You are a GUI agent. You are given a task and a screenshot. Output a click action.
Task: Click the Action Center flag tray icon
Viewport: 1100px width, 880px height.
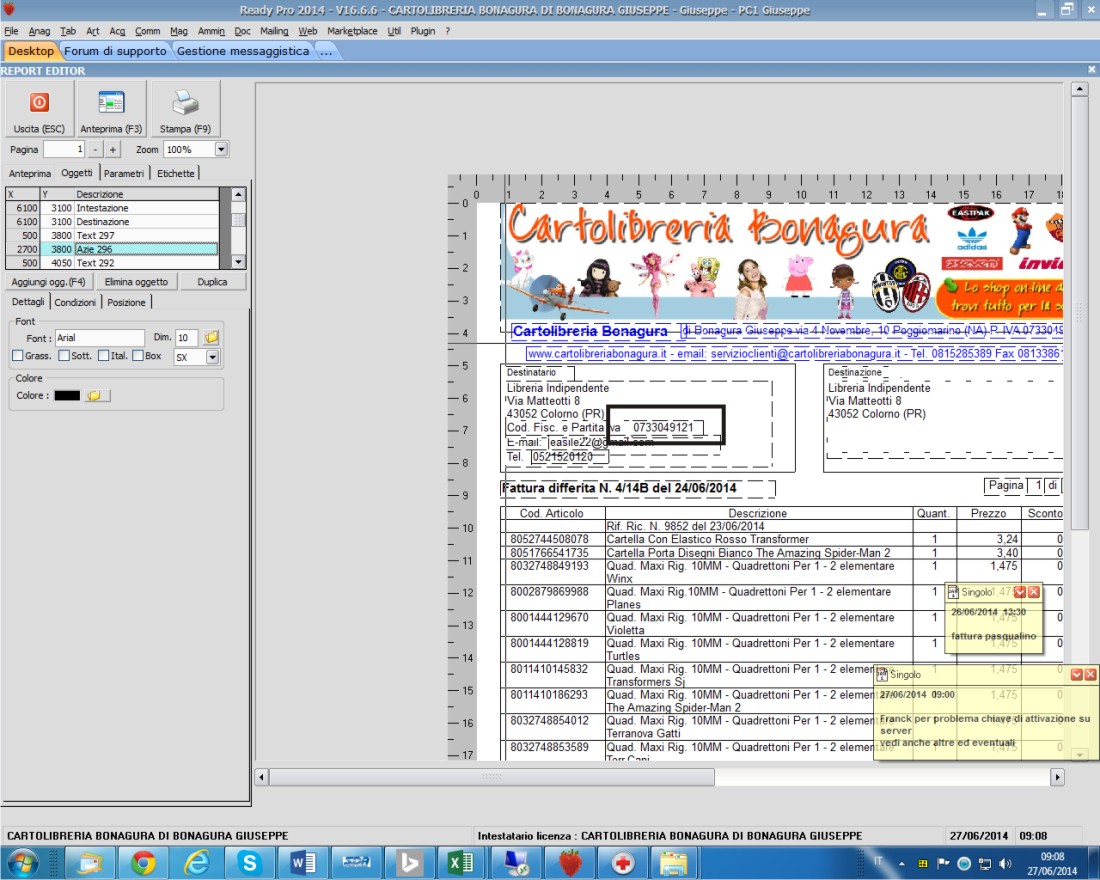click(943, 863)
